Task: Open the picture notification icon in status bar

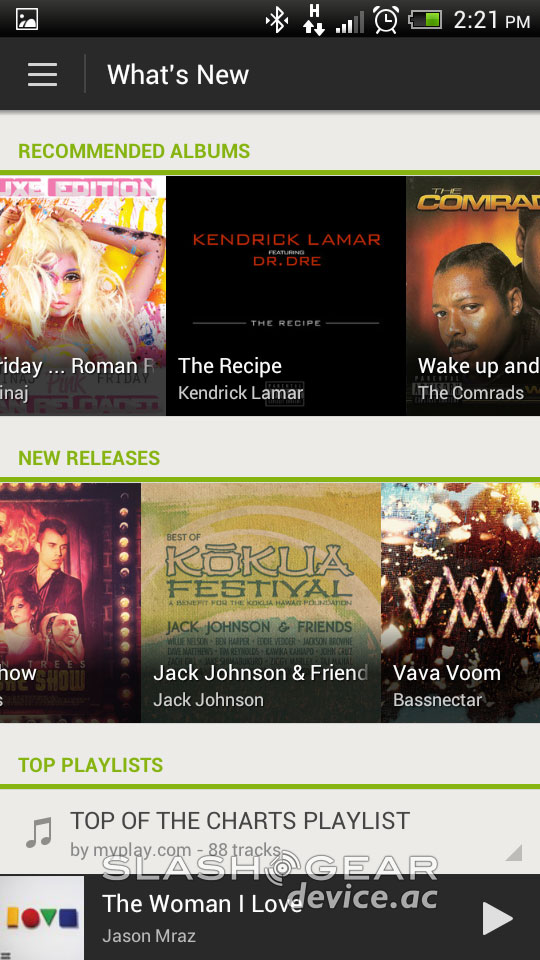Action: (27, 20)
